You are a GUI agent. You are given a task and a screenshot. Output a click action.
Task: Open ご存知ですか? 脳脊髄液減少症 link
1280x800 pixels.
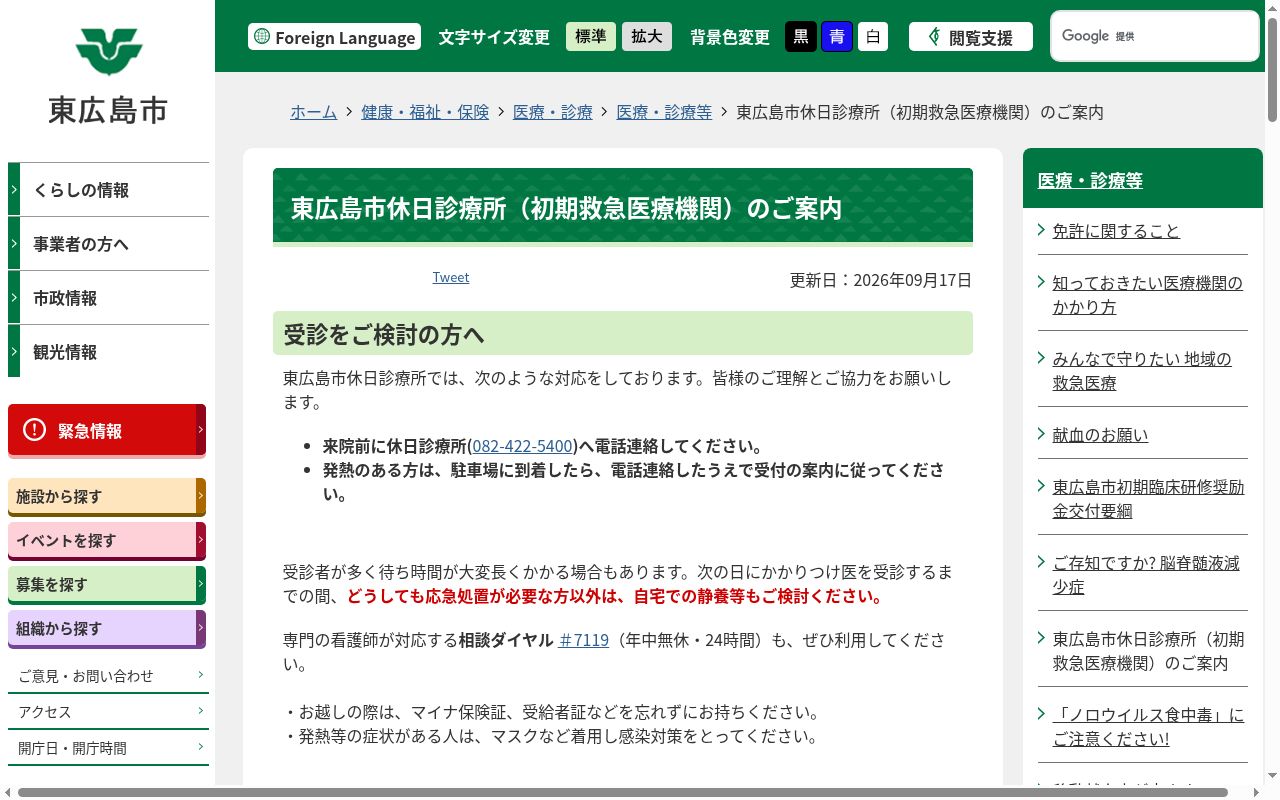[1145, 575]
